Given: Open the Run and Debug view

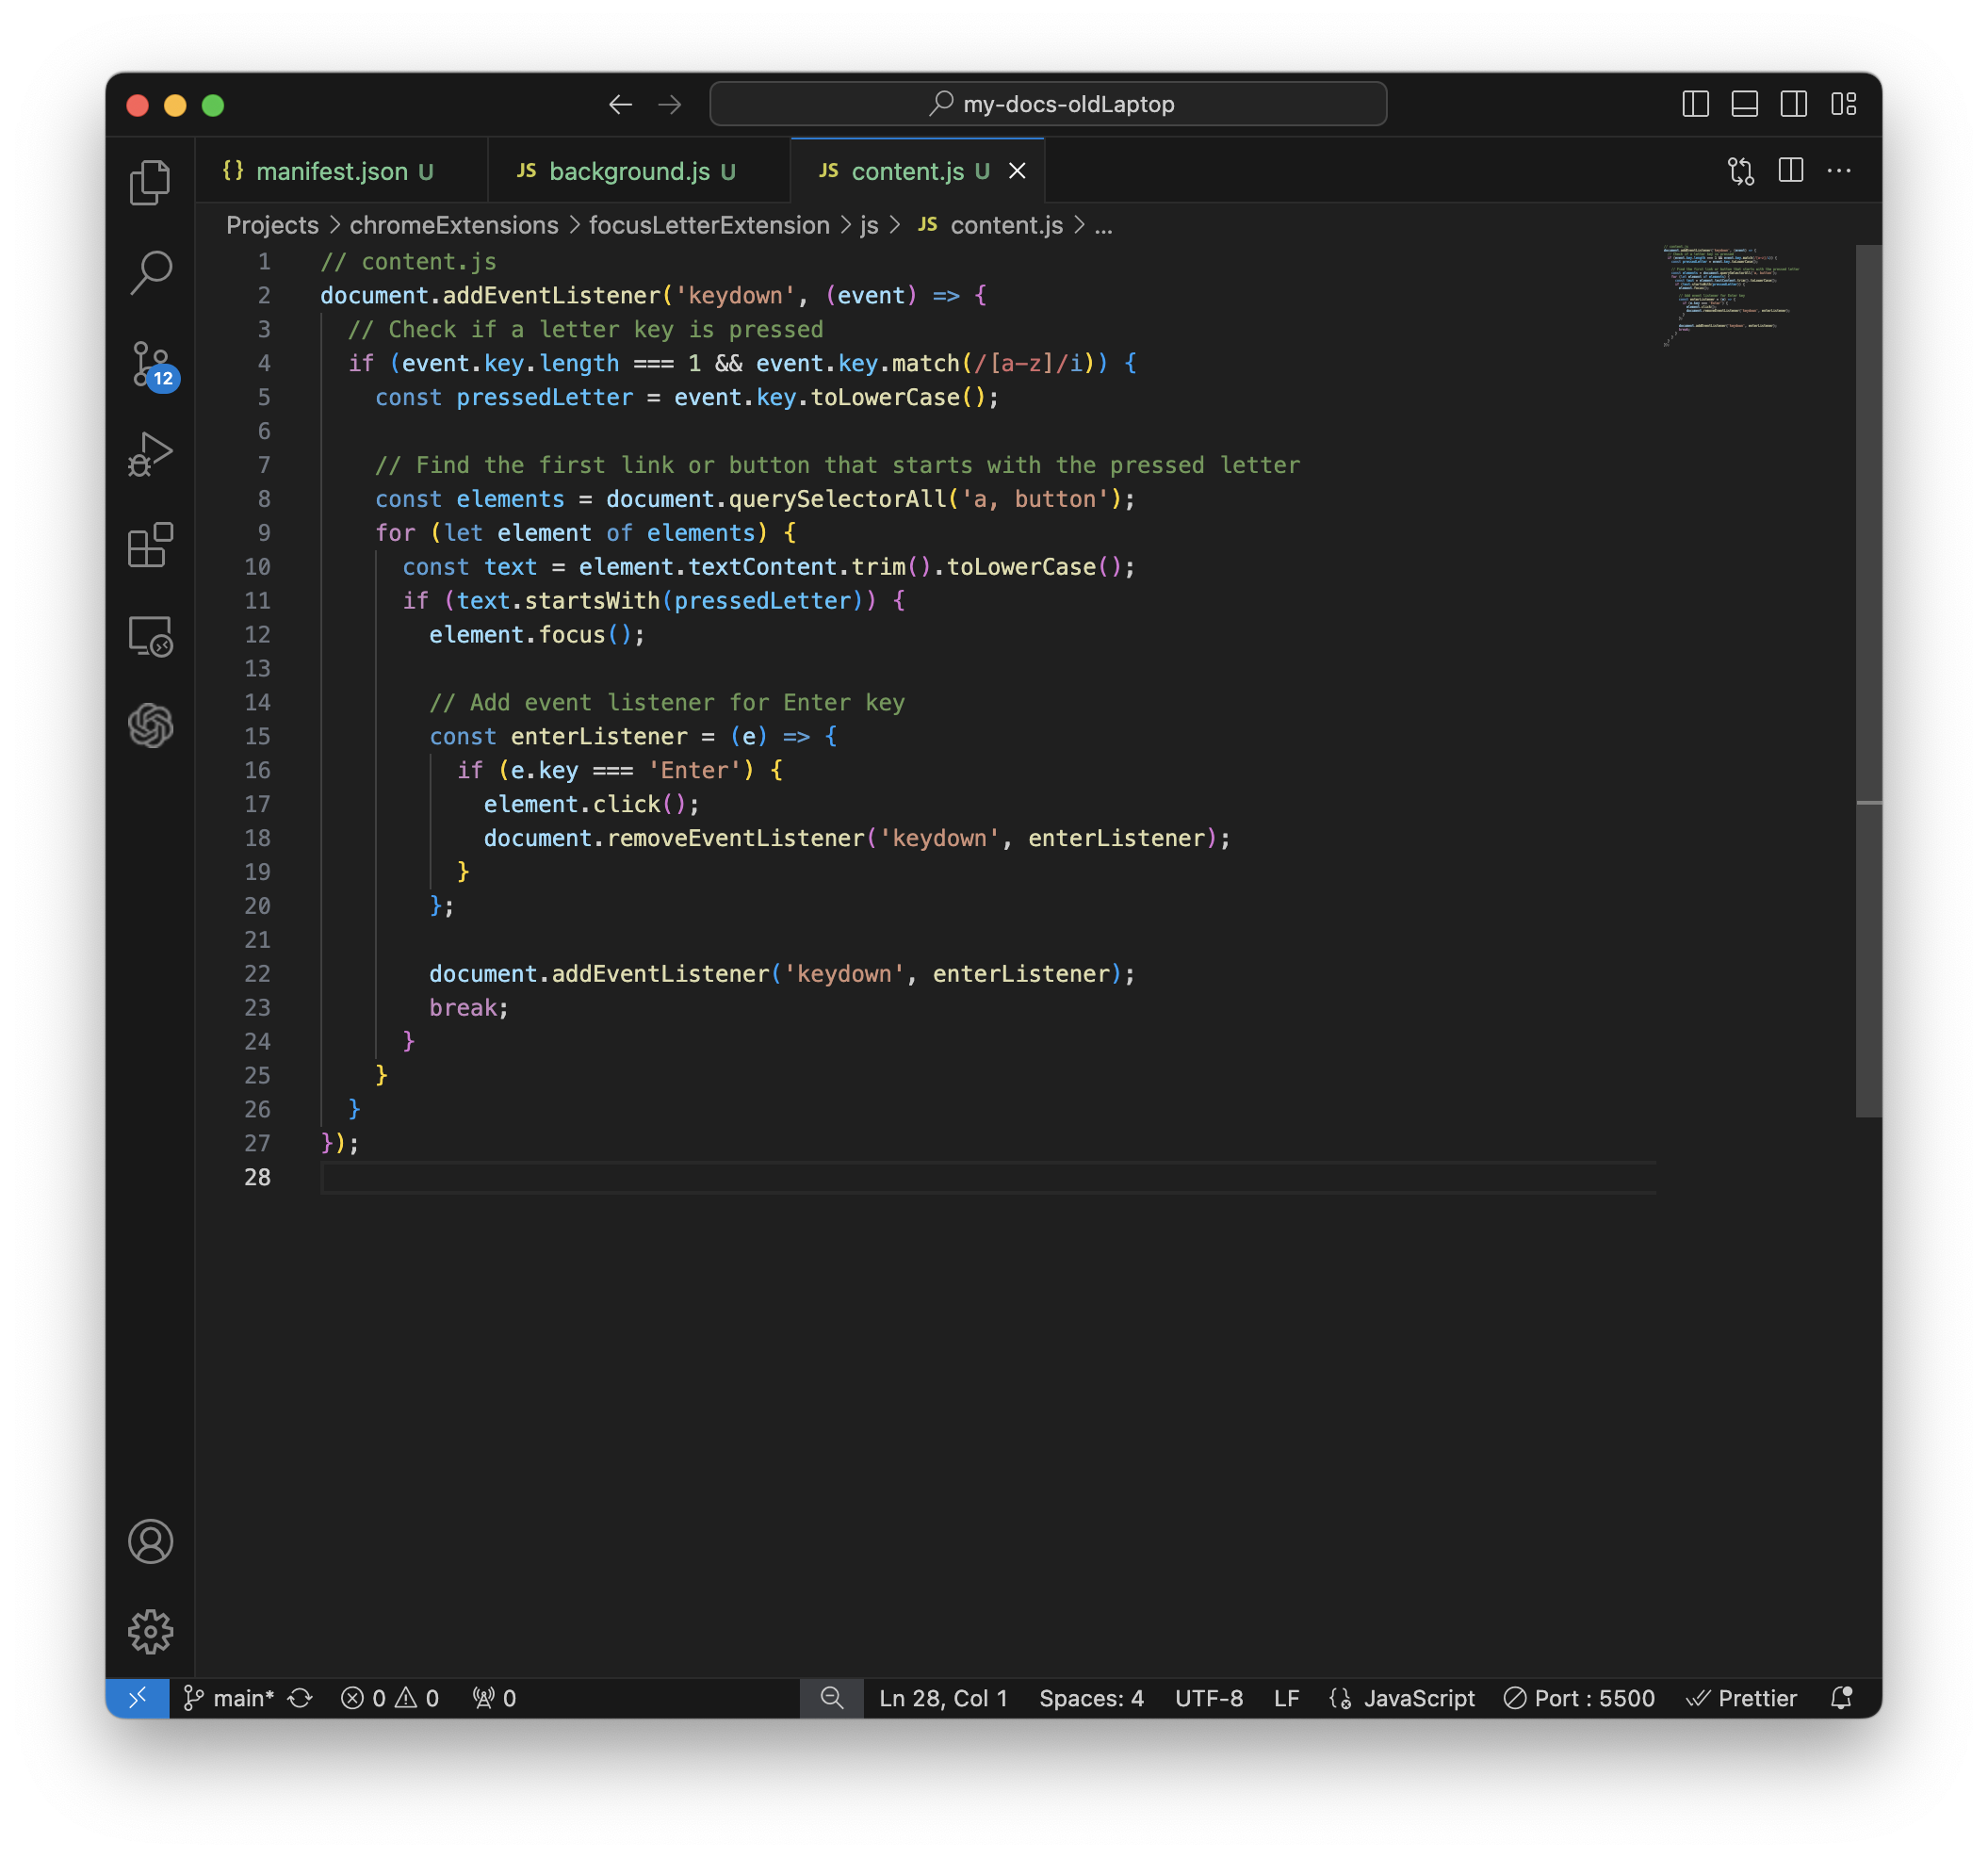Looking at the screenshot, I should [150, 454].
